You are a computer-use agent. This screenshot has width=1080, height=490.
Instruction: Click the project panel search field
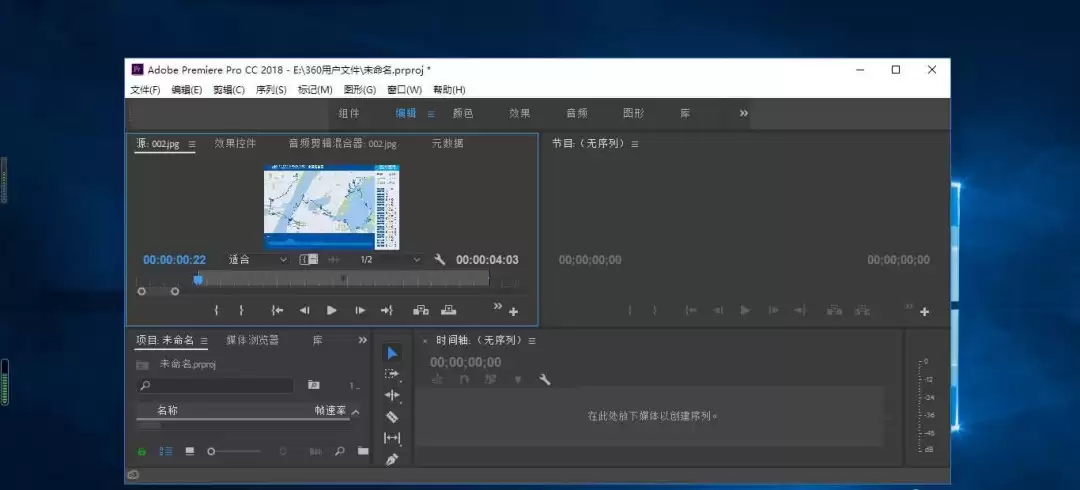(x=216, y=385)
